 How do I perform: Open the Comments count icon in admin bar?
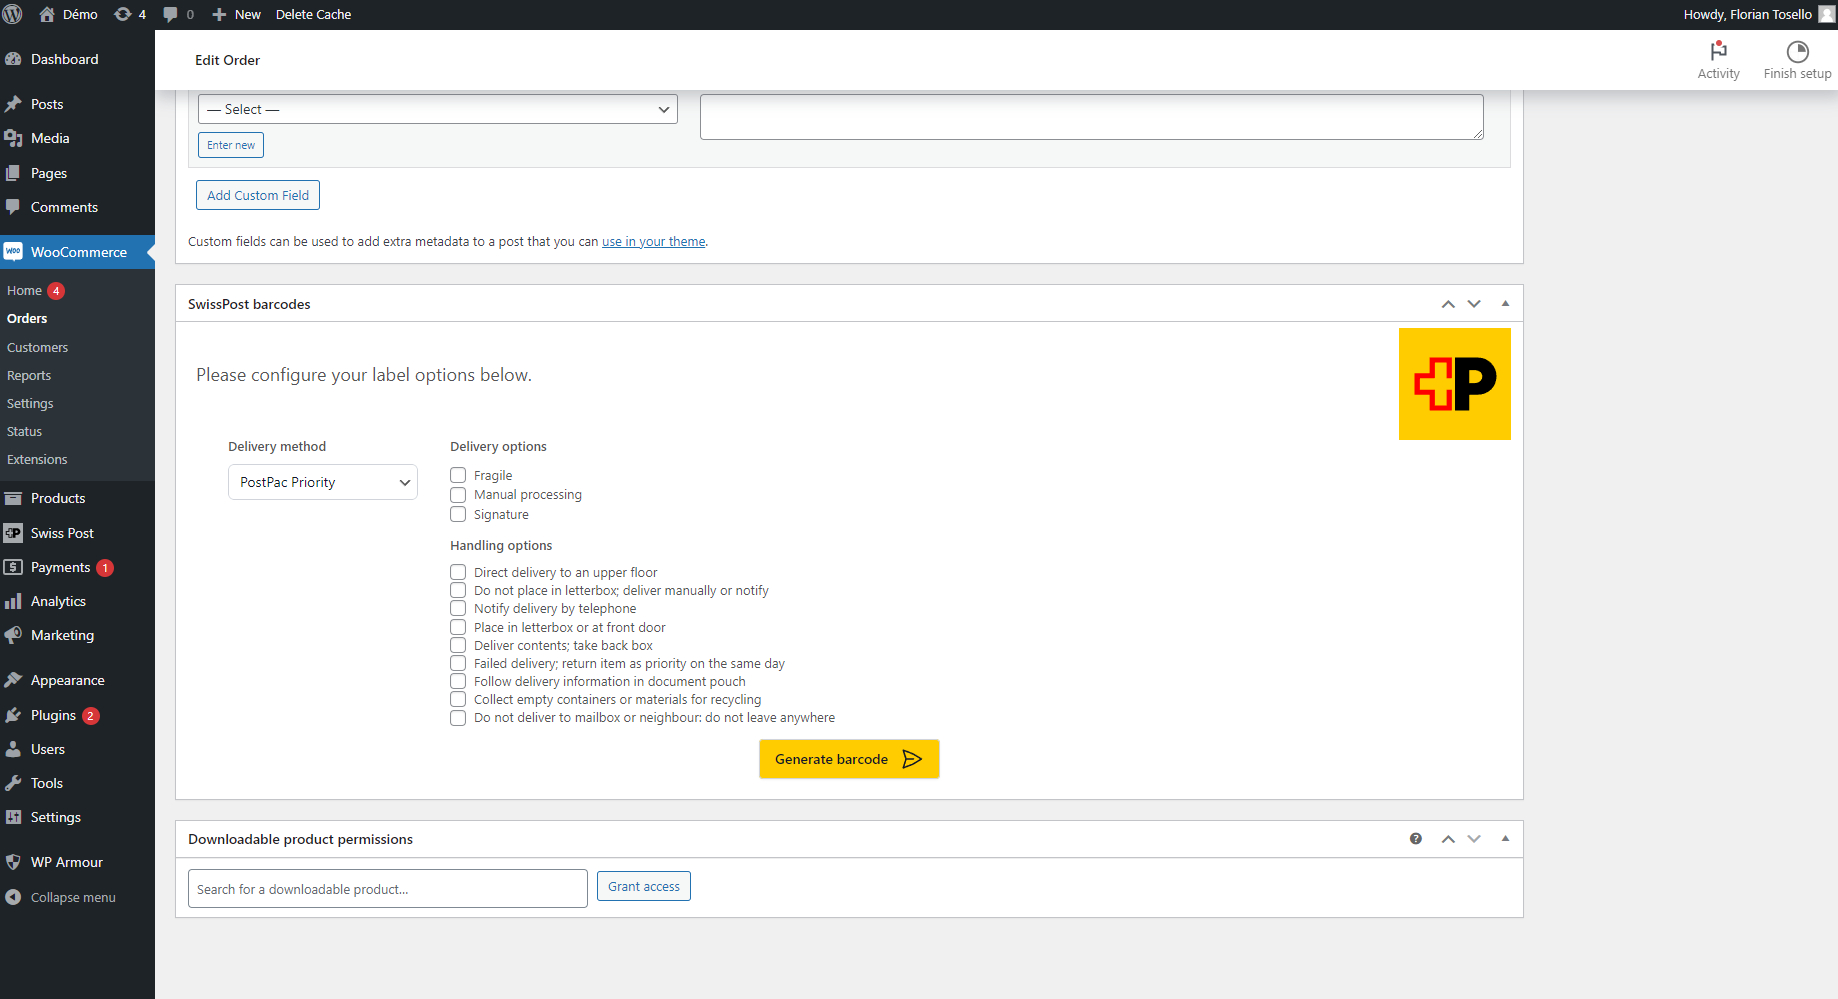171,14
